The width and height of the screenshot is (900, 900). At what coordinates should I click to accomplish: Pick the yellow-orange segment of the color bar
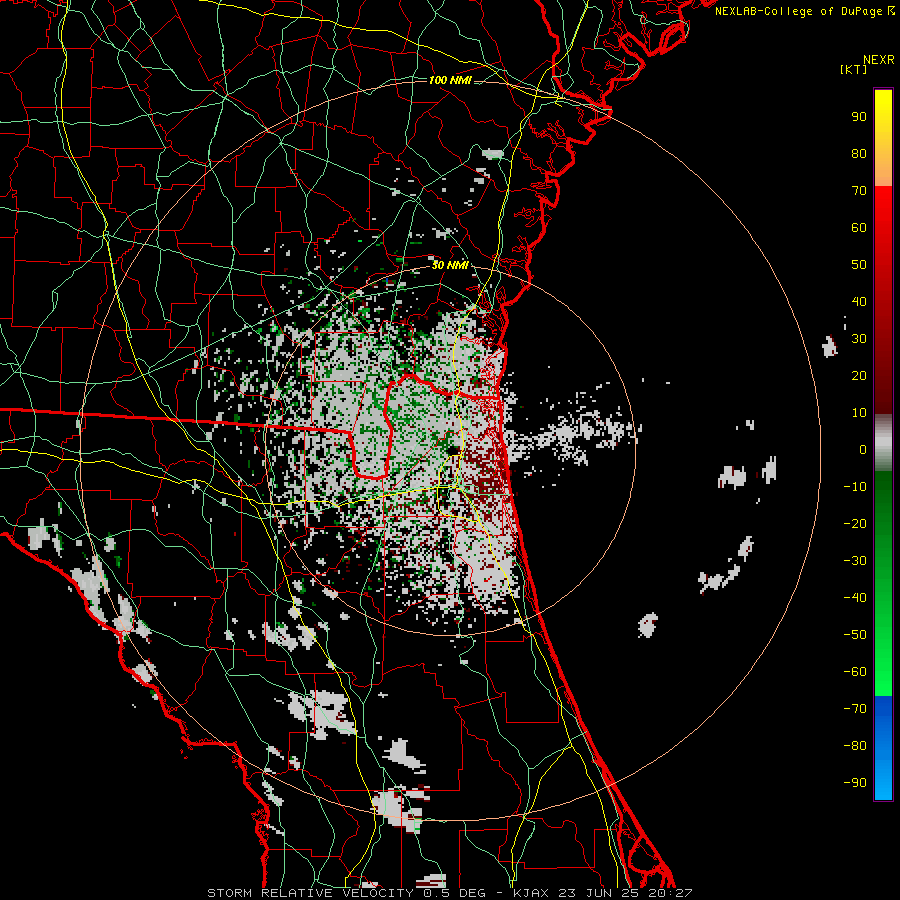tap(883, 138)
